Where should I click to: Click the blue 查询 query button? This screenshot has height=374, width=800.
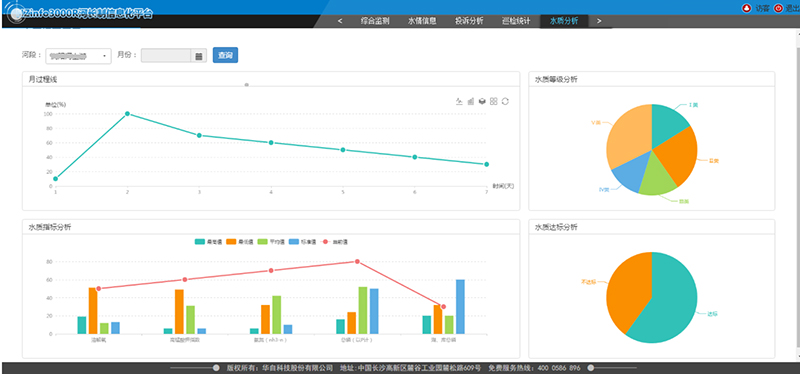coord(225,55)
